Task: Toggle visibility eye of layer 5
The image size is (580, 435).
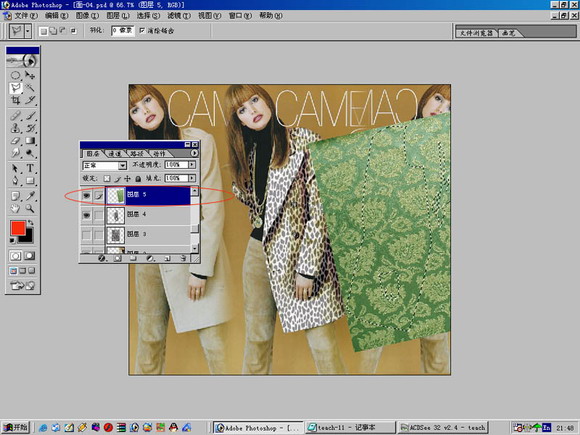Action: 87,195
